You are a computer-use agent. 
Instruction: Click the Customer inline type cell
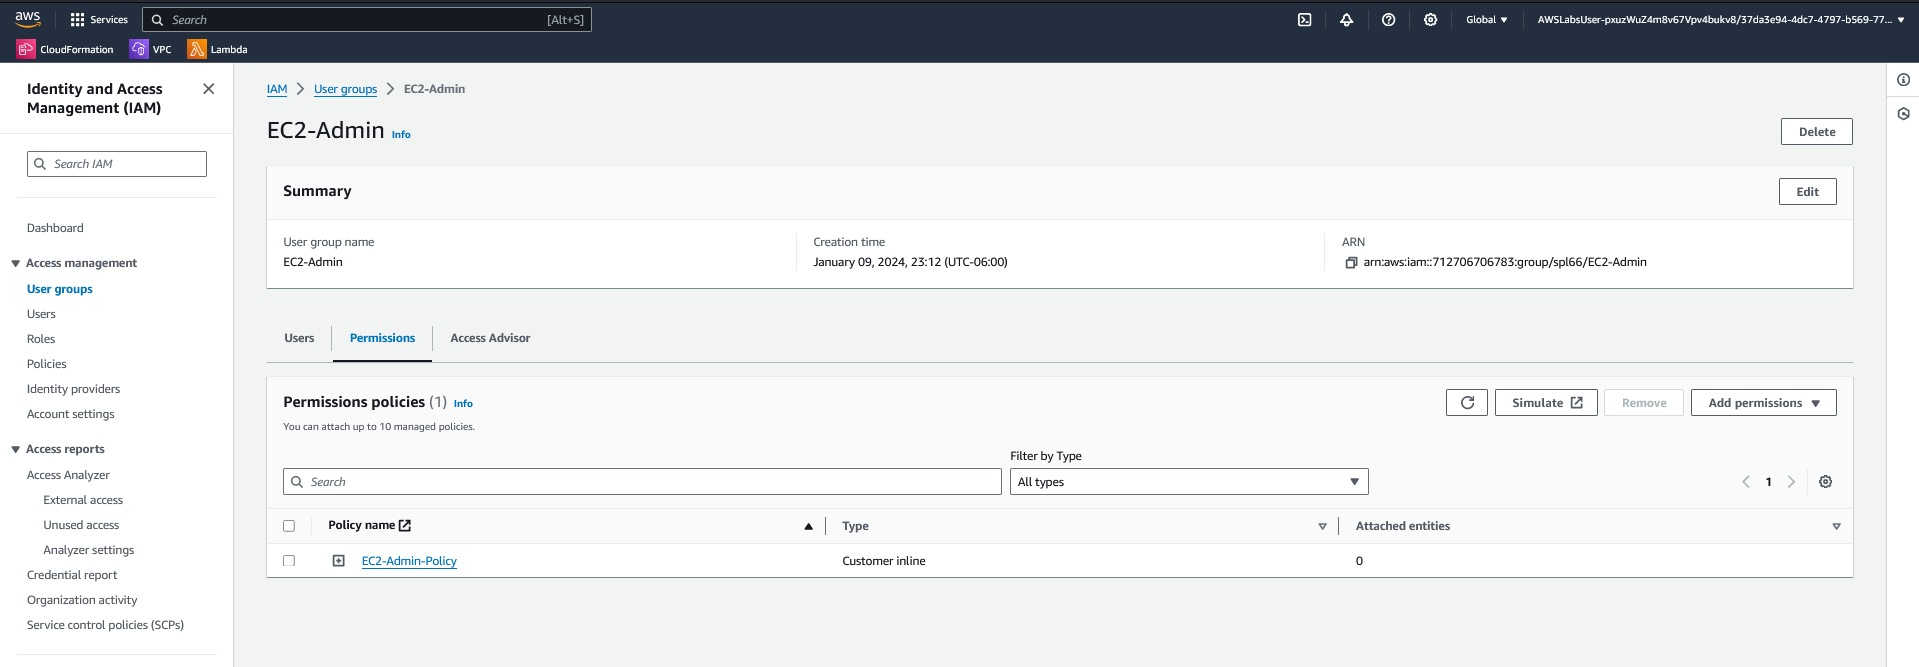884,561
